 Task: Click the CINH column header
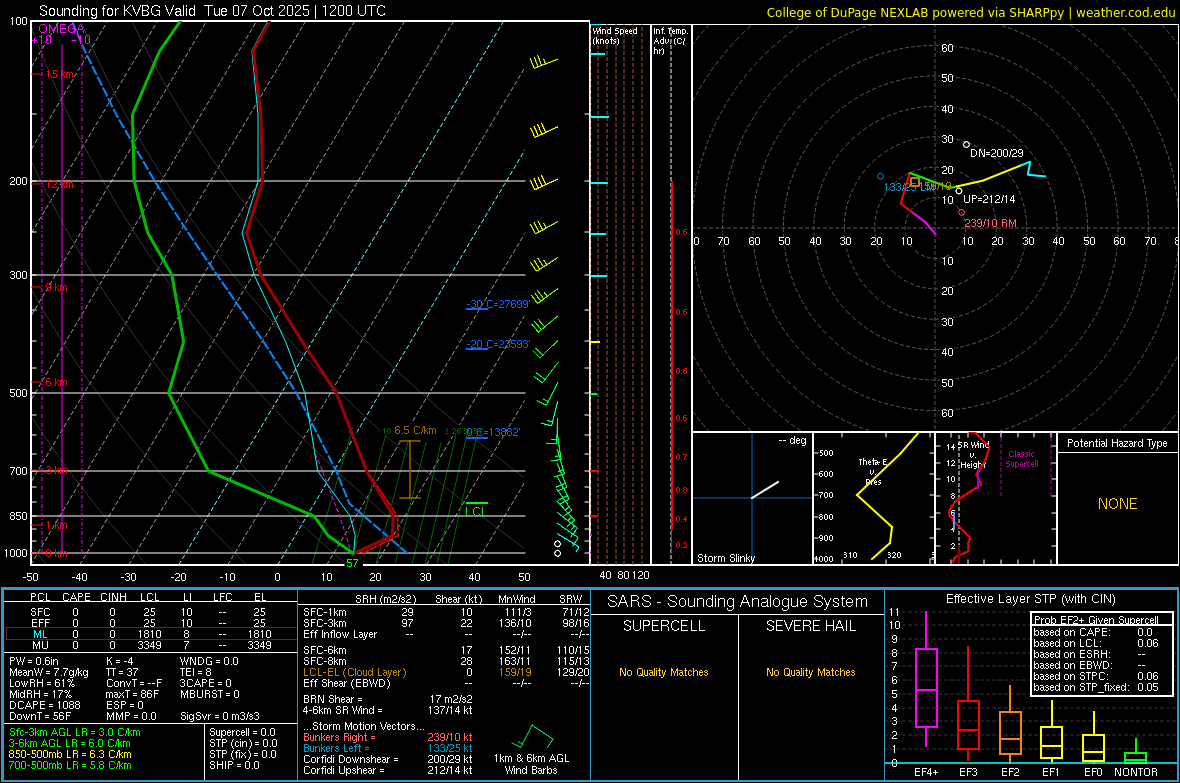tap(113, 597)
